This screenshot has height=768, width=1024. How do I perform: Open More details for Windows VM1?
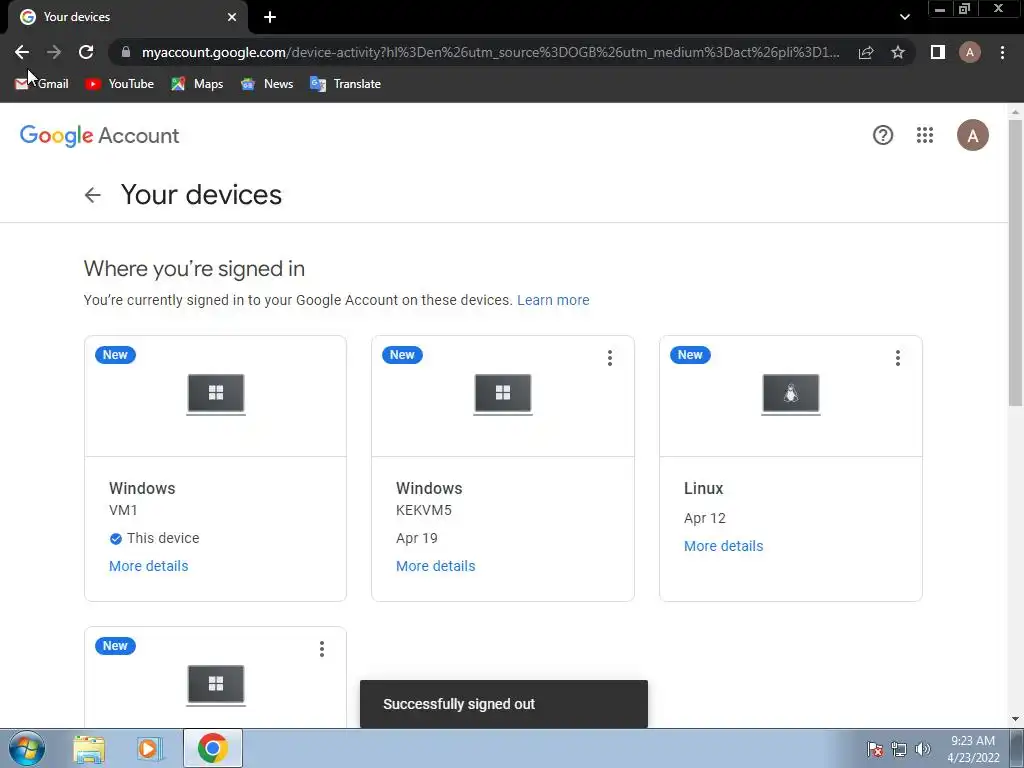click(148, 566)
